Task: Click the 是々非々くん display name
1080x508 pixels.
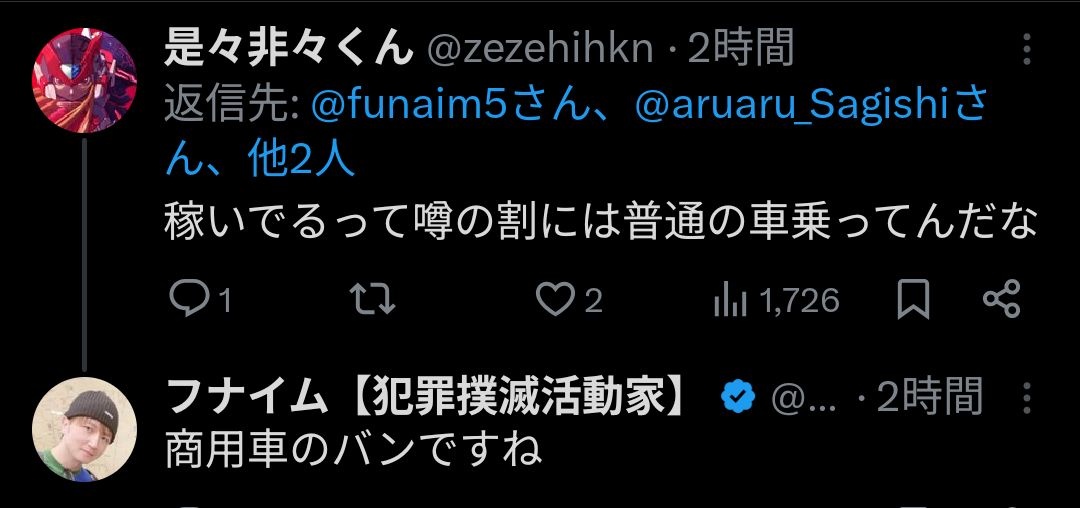Action: pos(288,48)
